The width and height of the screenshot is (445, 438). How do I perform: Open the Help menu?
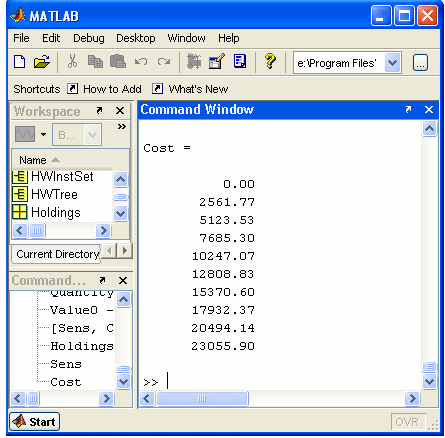[229, 38]
